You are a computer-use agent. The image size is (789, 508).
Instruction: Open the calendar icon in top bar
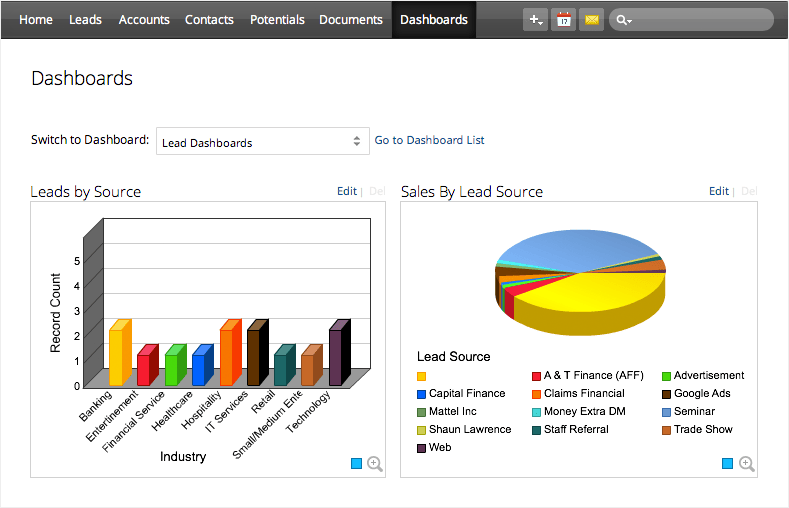tap(564, 20)
